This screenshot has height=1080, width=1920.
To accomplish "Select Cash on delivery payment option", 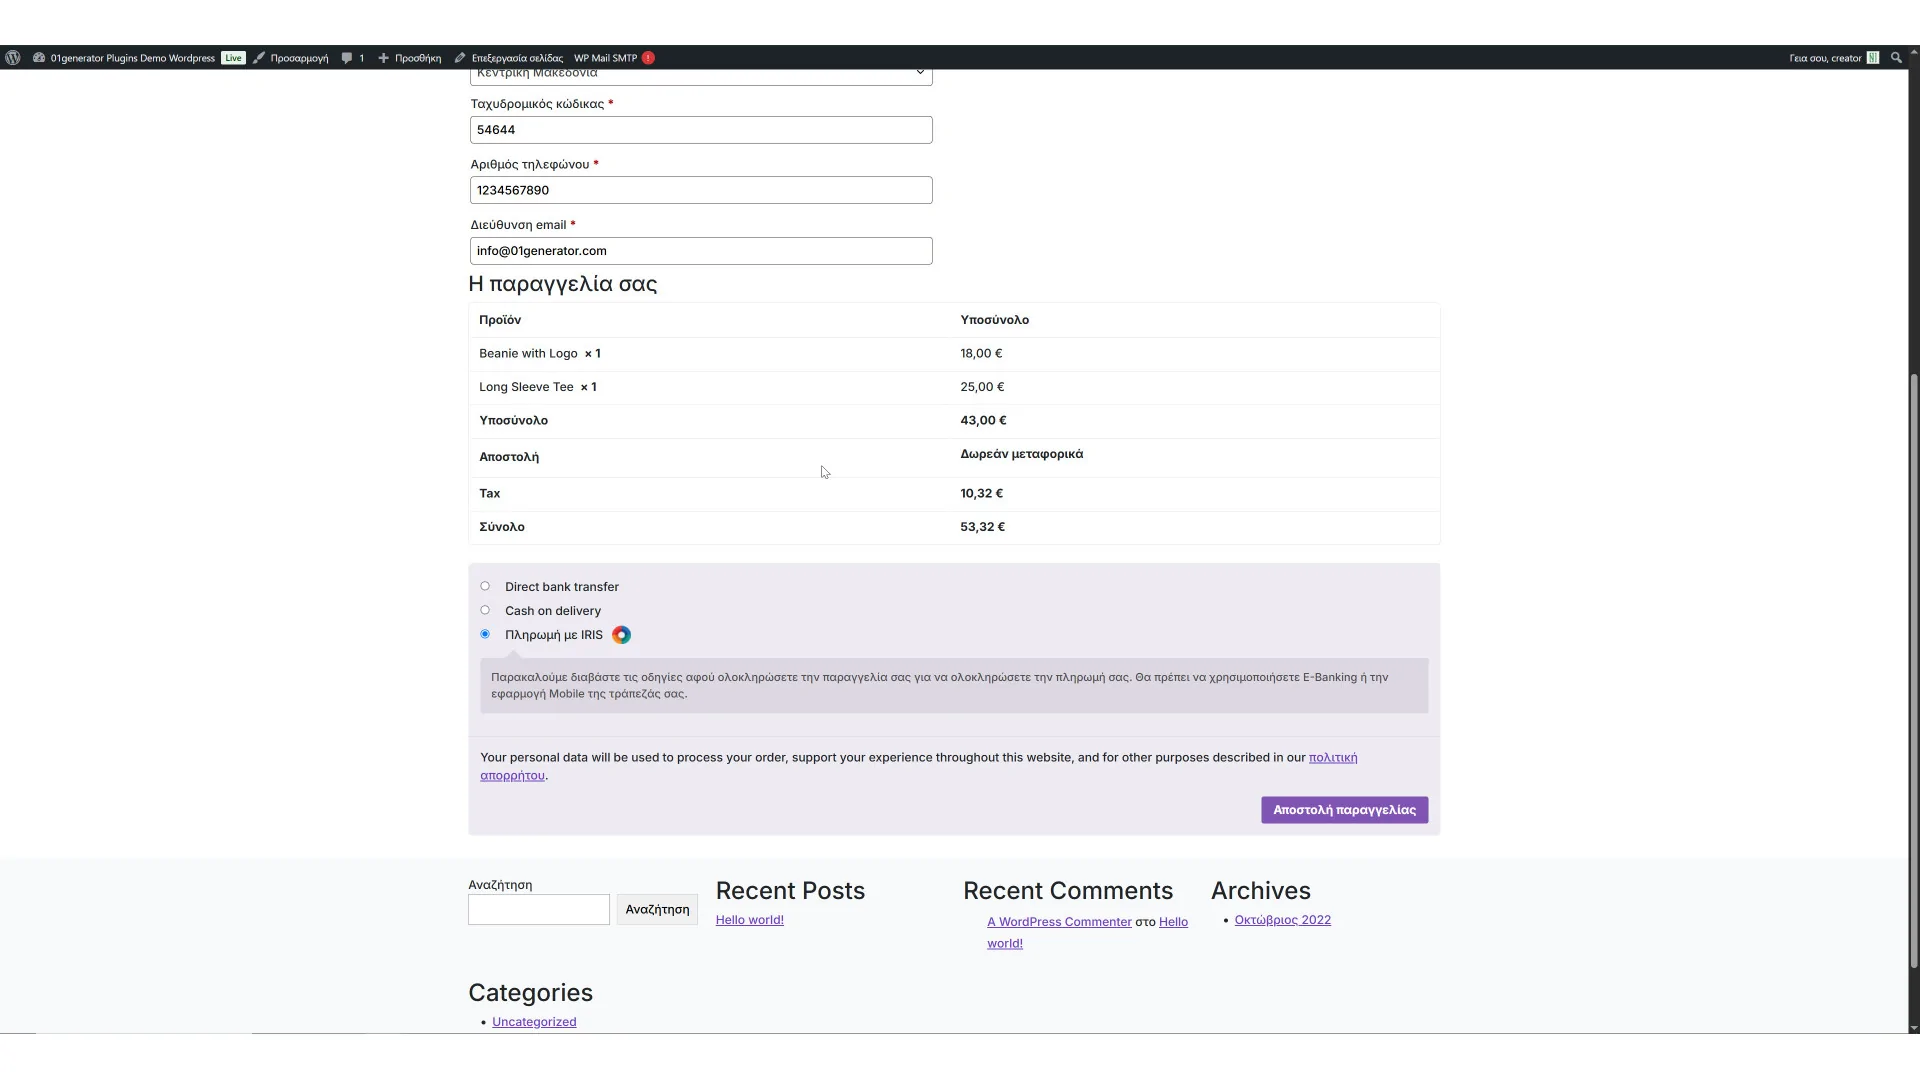I will coord(485,611).
